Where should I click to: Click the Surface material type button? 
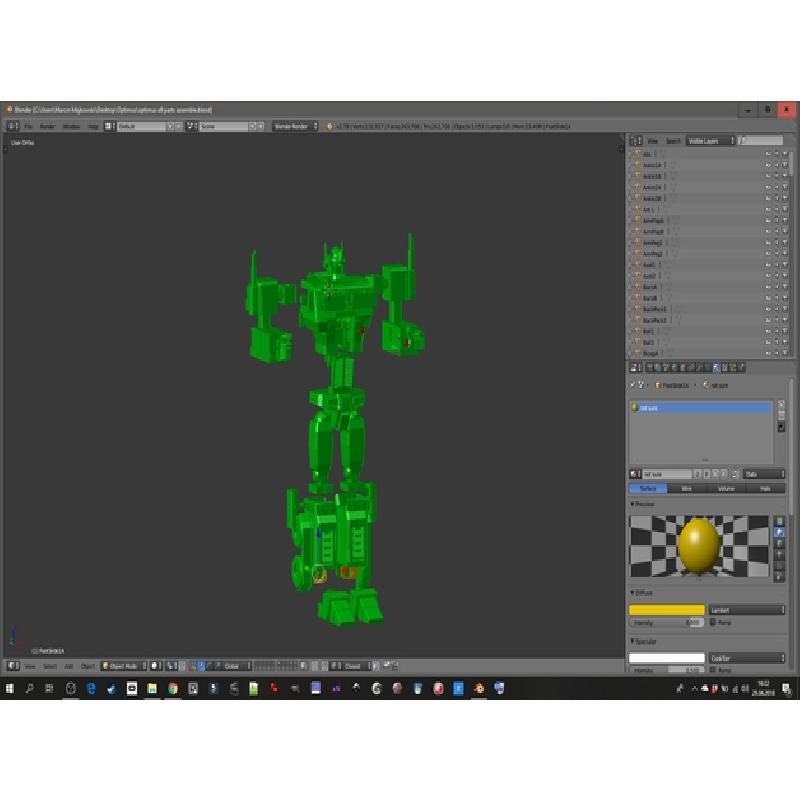pos(648,489)
